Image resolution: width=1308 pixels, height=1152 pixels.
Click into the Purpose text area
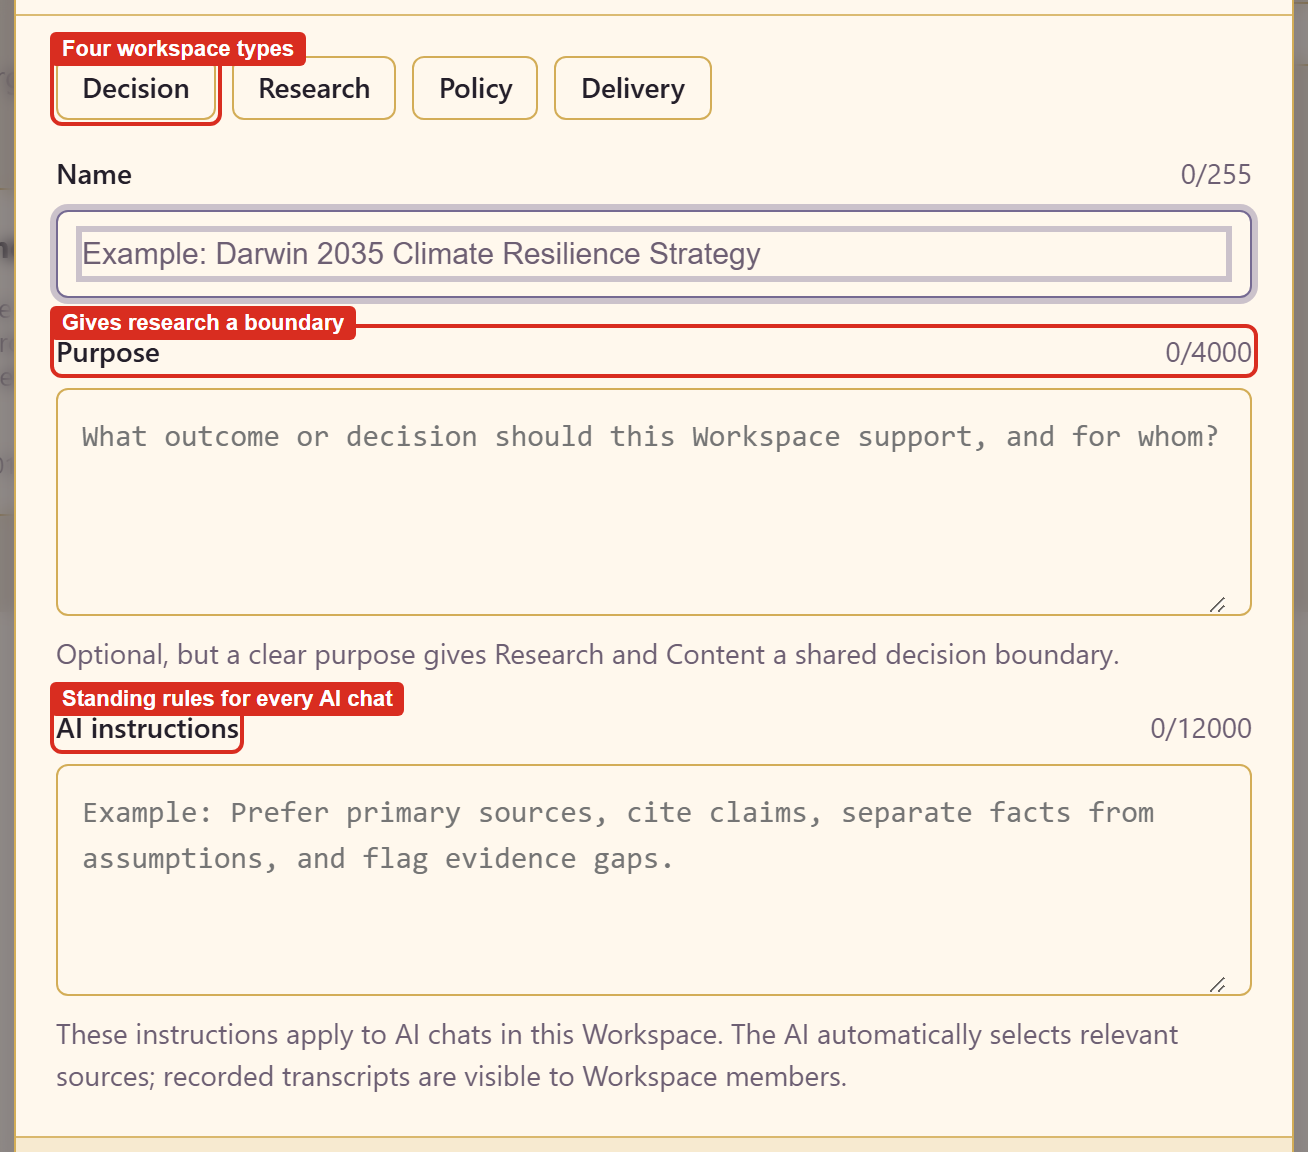pyautogui.click(x=654, y=502)
